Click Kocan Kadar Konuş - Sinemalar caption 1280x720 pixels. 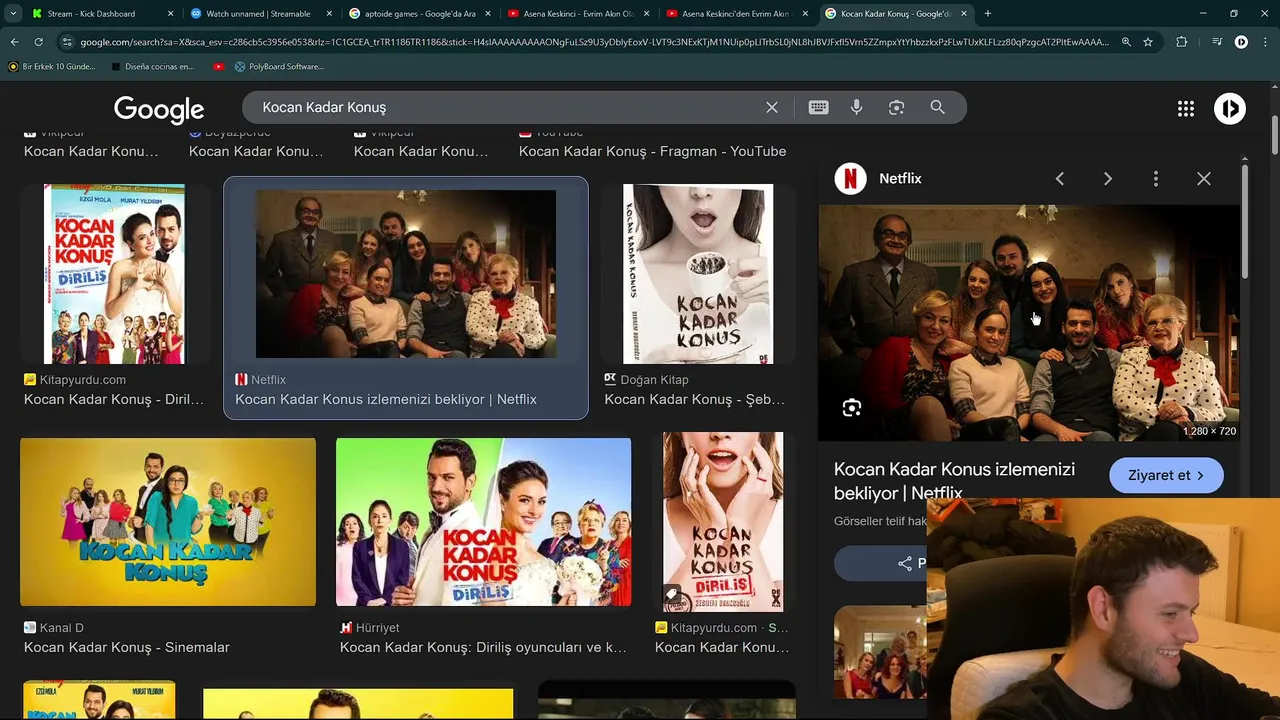coord(127,647)
